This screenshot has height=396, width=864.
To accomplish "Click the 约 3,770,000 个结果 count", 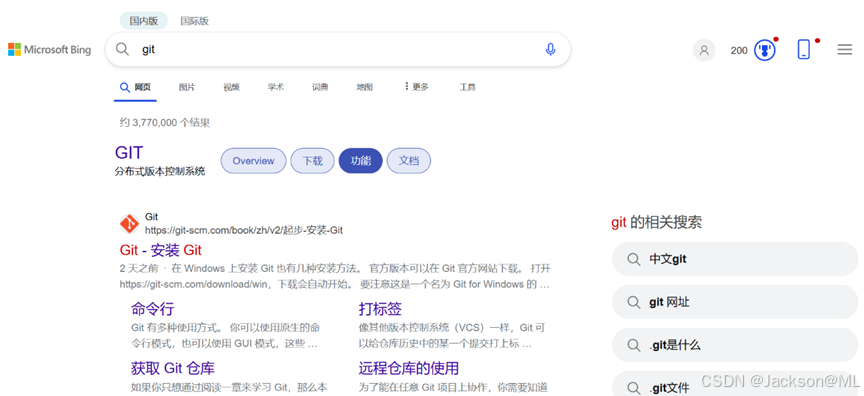I will coord(165,123).
